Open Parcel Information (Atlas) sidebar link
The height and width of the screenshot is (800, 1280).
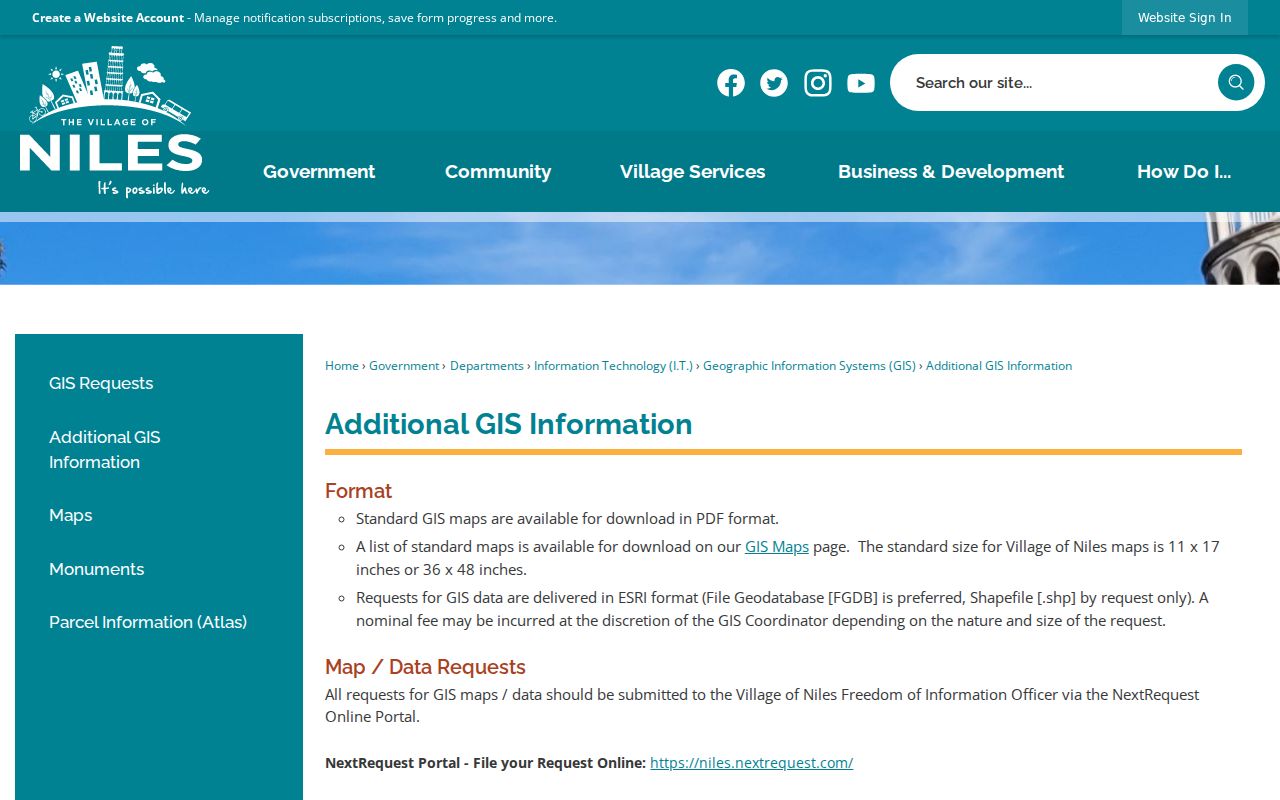tap(148, 622)
